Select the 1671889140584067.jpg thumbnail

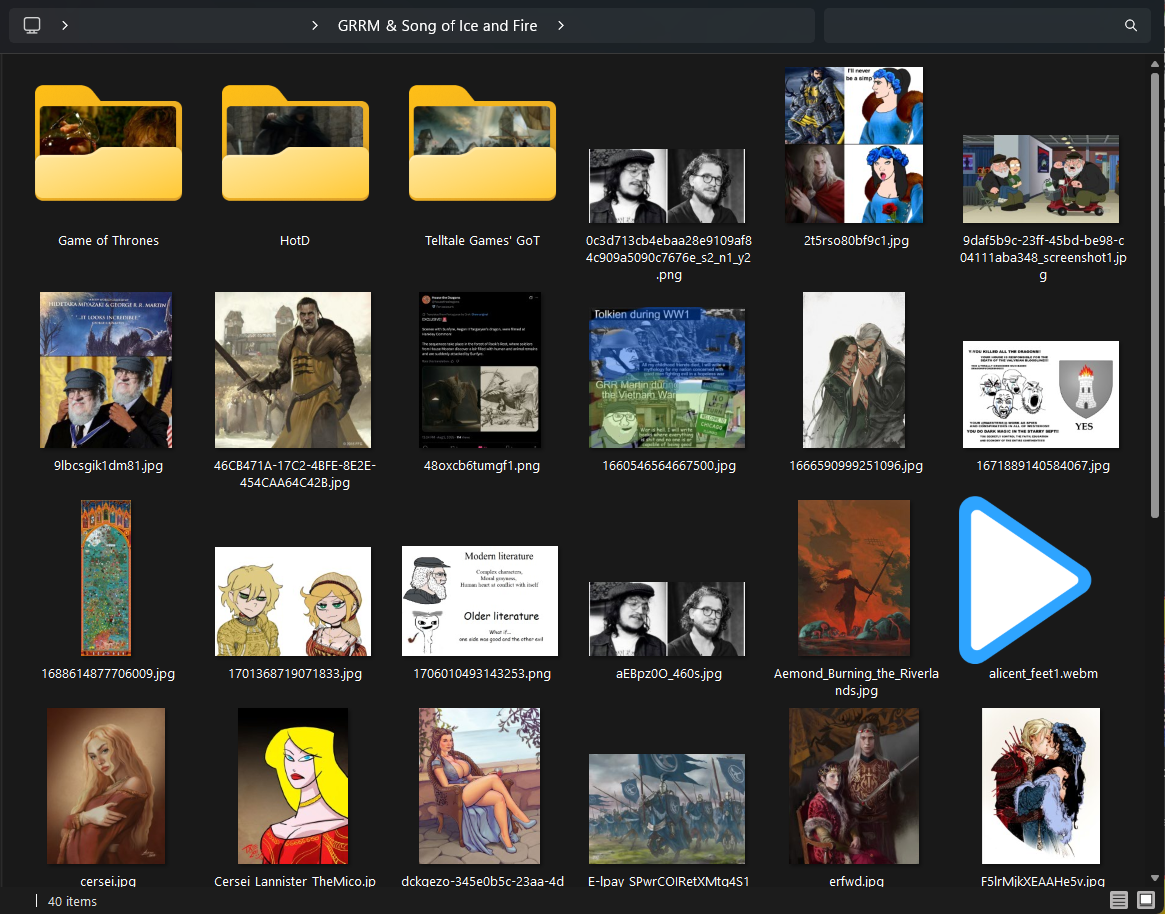[1041, 395]
